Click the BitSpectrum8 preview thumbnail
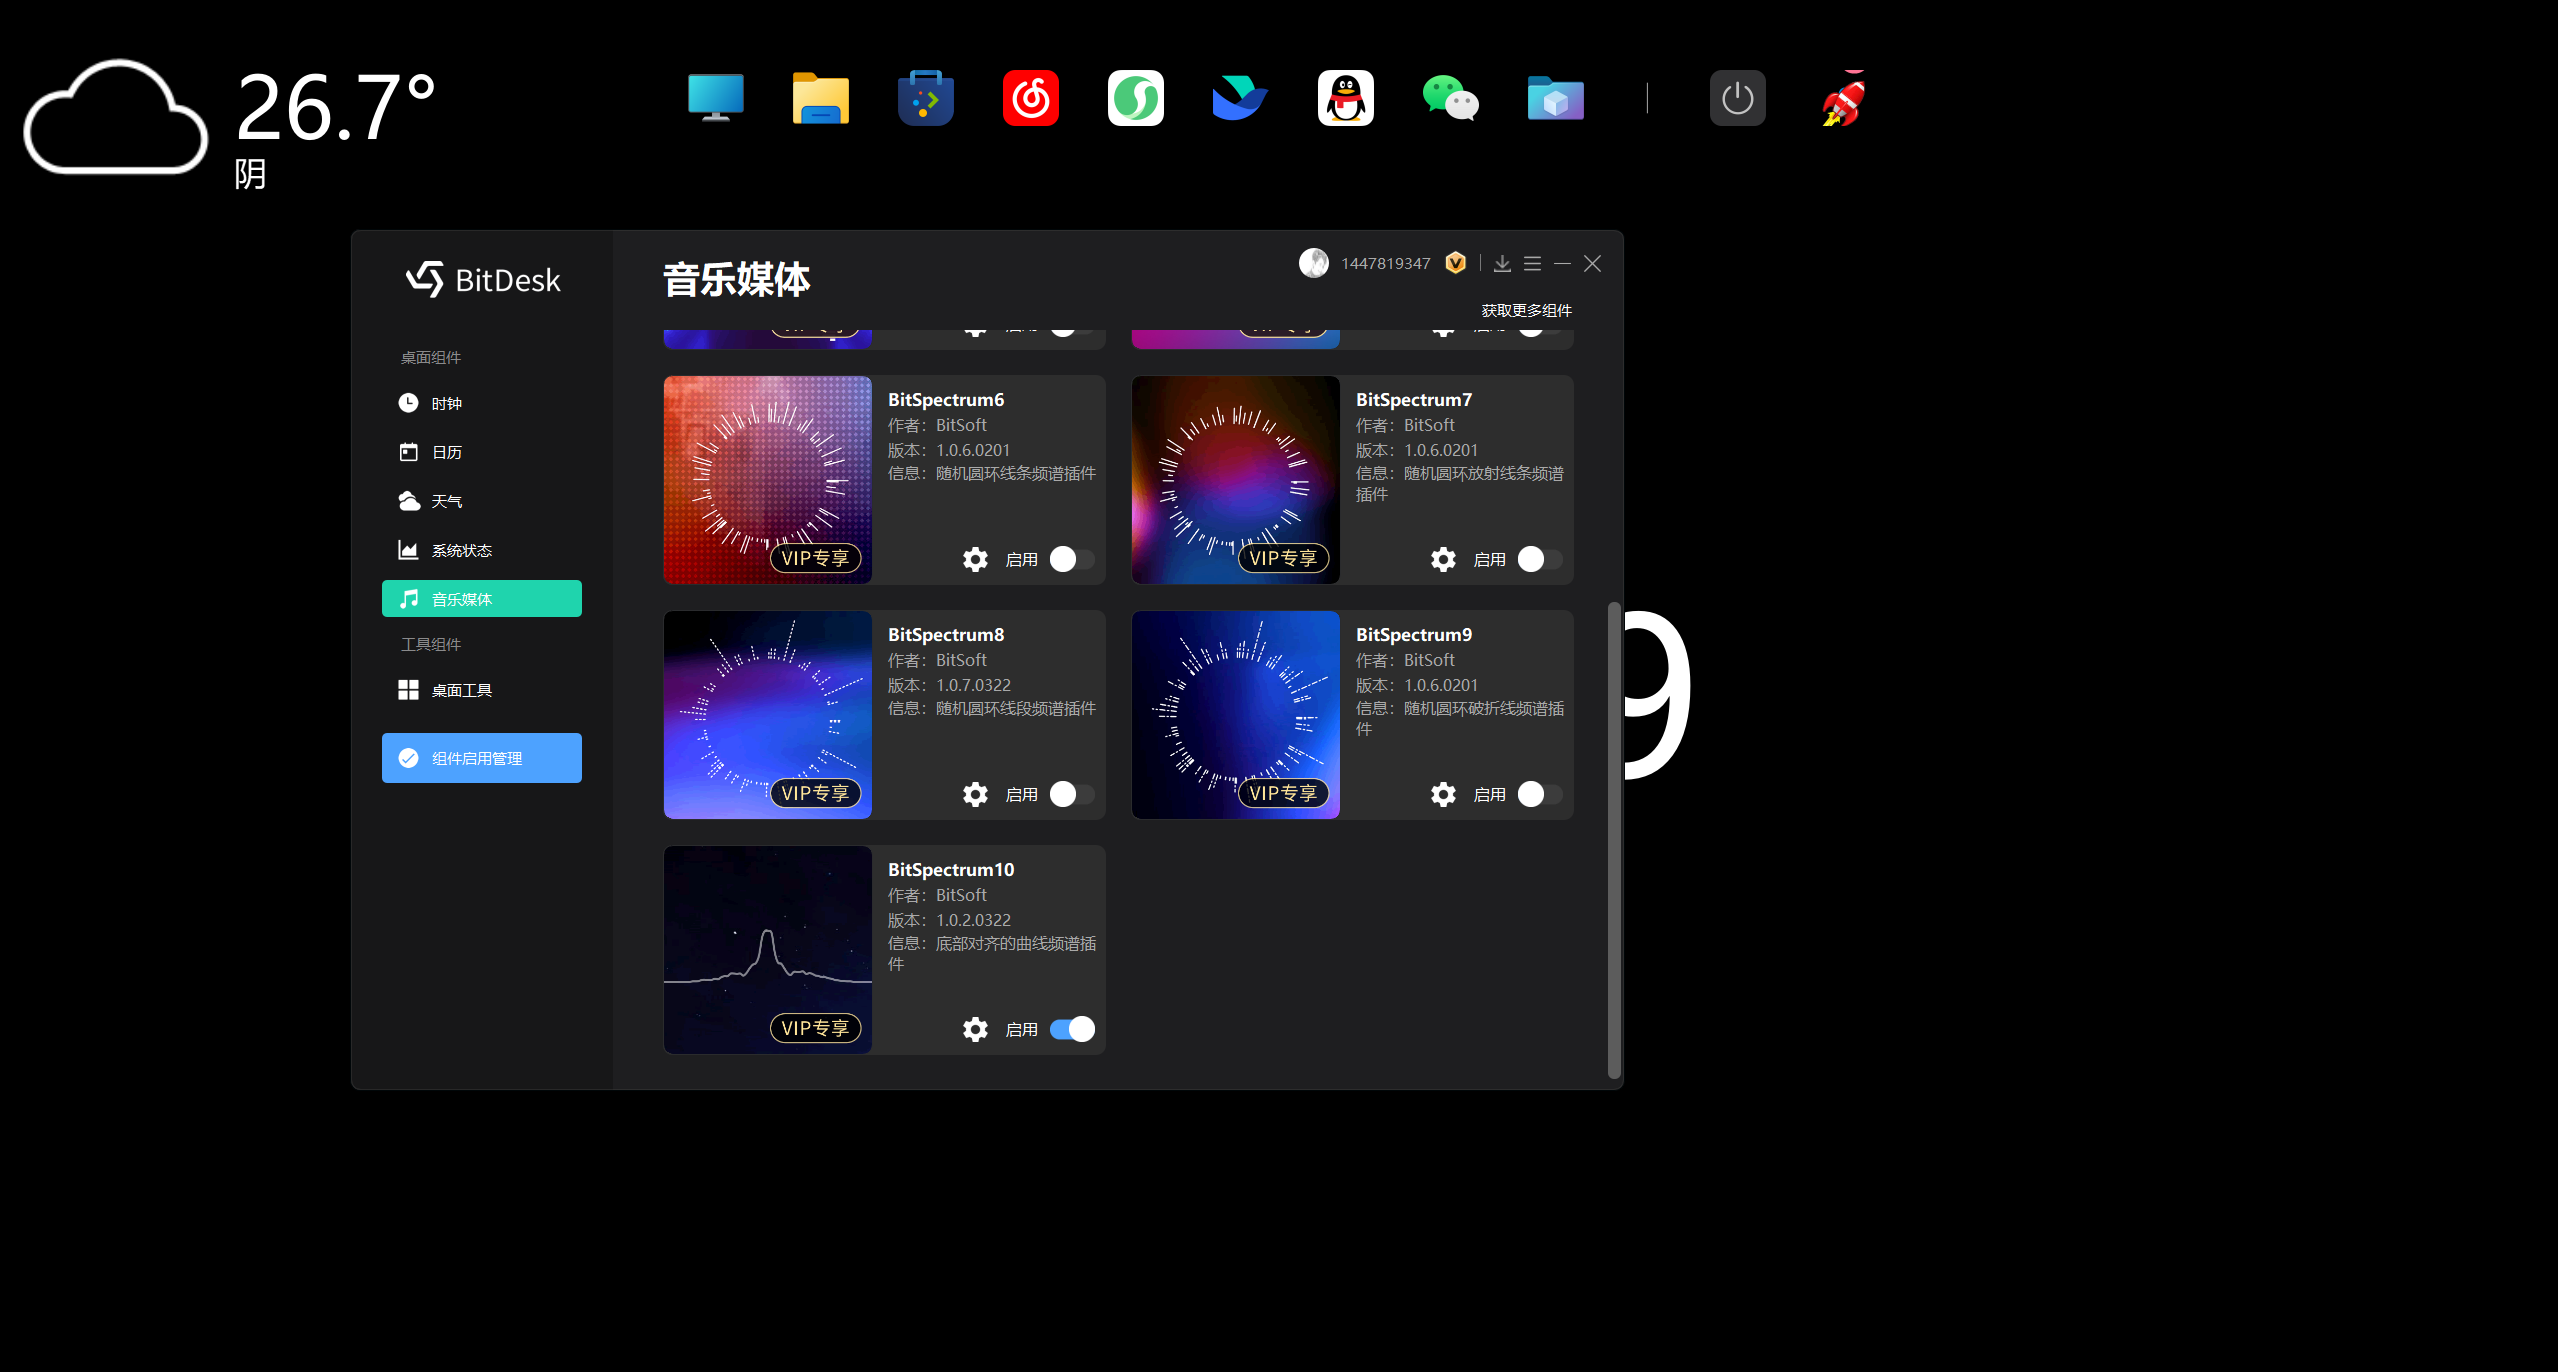The image size is (2558, 1372). pyautogui.click(x=767, y=714)
